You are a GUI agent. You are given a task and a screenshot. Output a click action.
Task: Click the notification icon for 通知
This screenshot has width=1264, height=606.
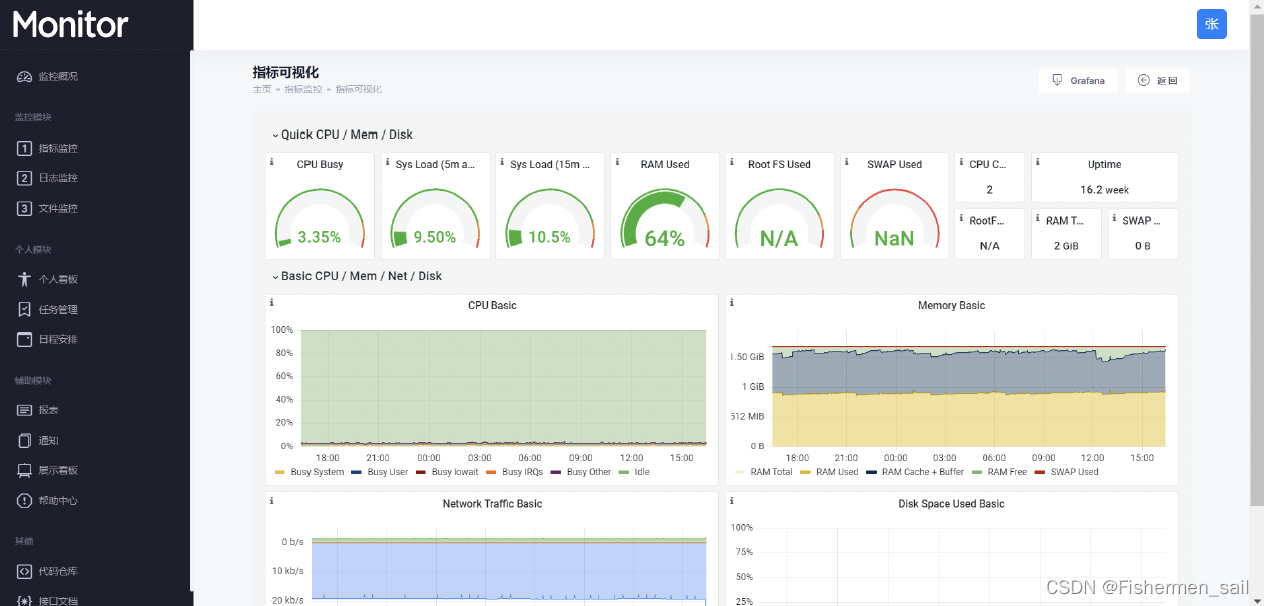[25, 441]
